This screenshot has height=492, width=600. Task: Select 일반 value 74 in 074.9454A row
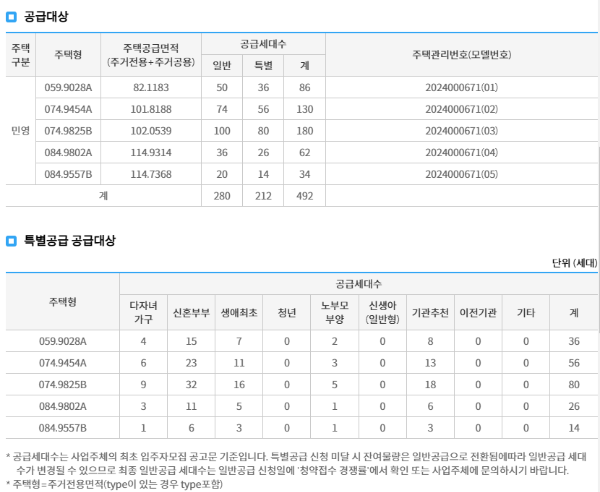point(222,109)
